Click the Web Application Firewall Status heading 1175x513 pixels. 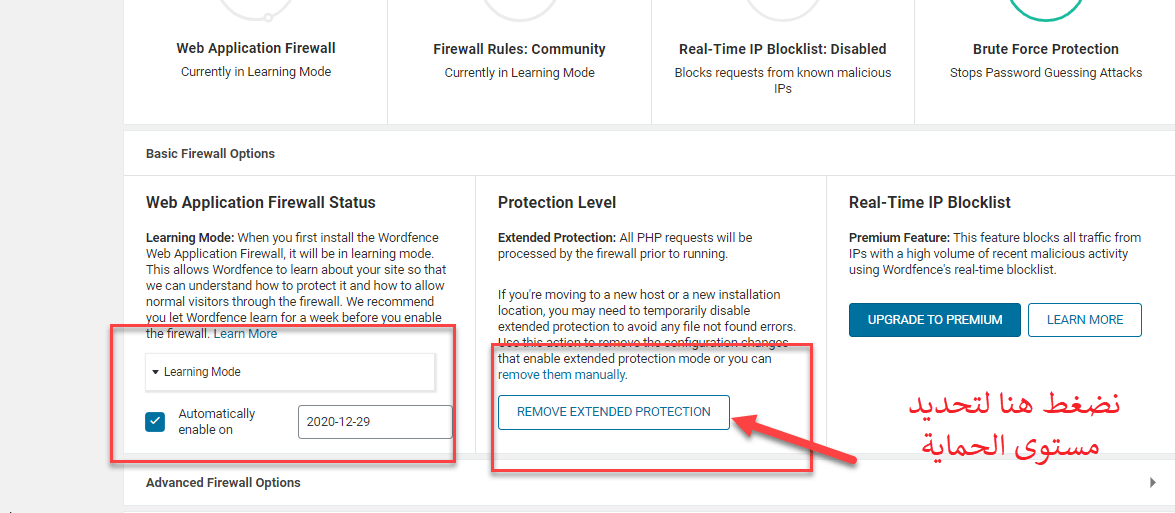point(261,202)
